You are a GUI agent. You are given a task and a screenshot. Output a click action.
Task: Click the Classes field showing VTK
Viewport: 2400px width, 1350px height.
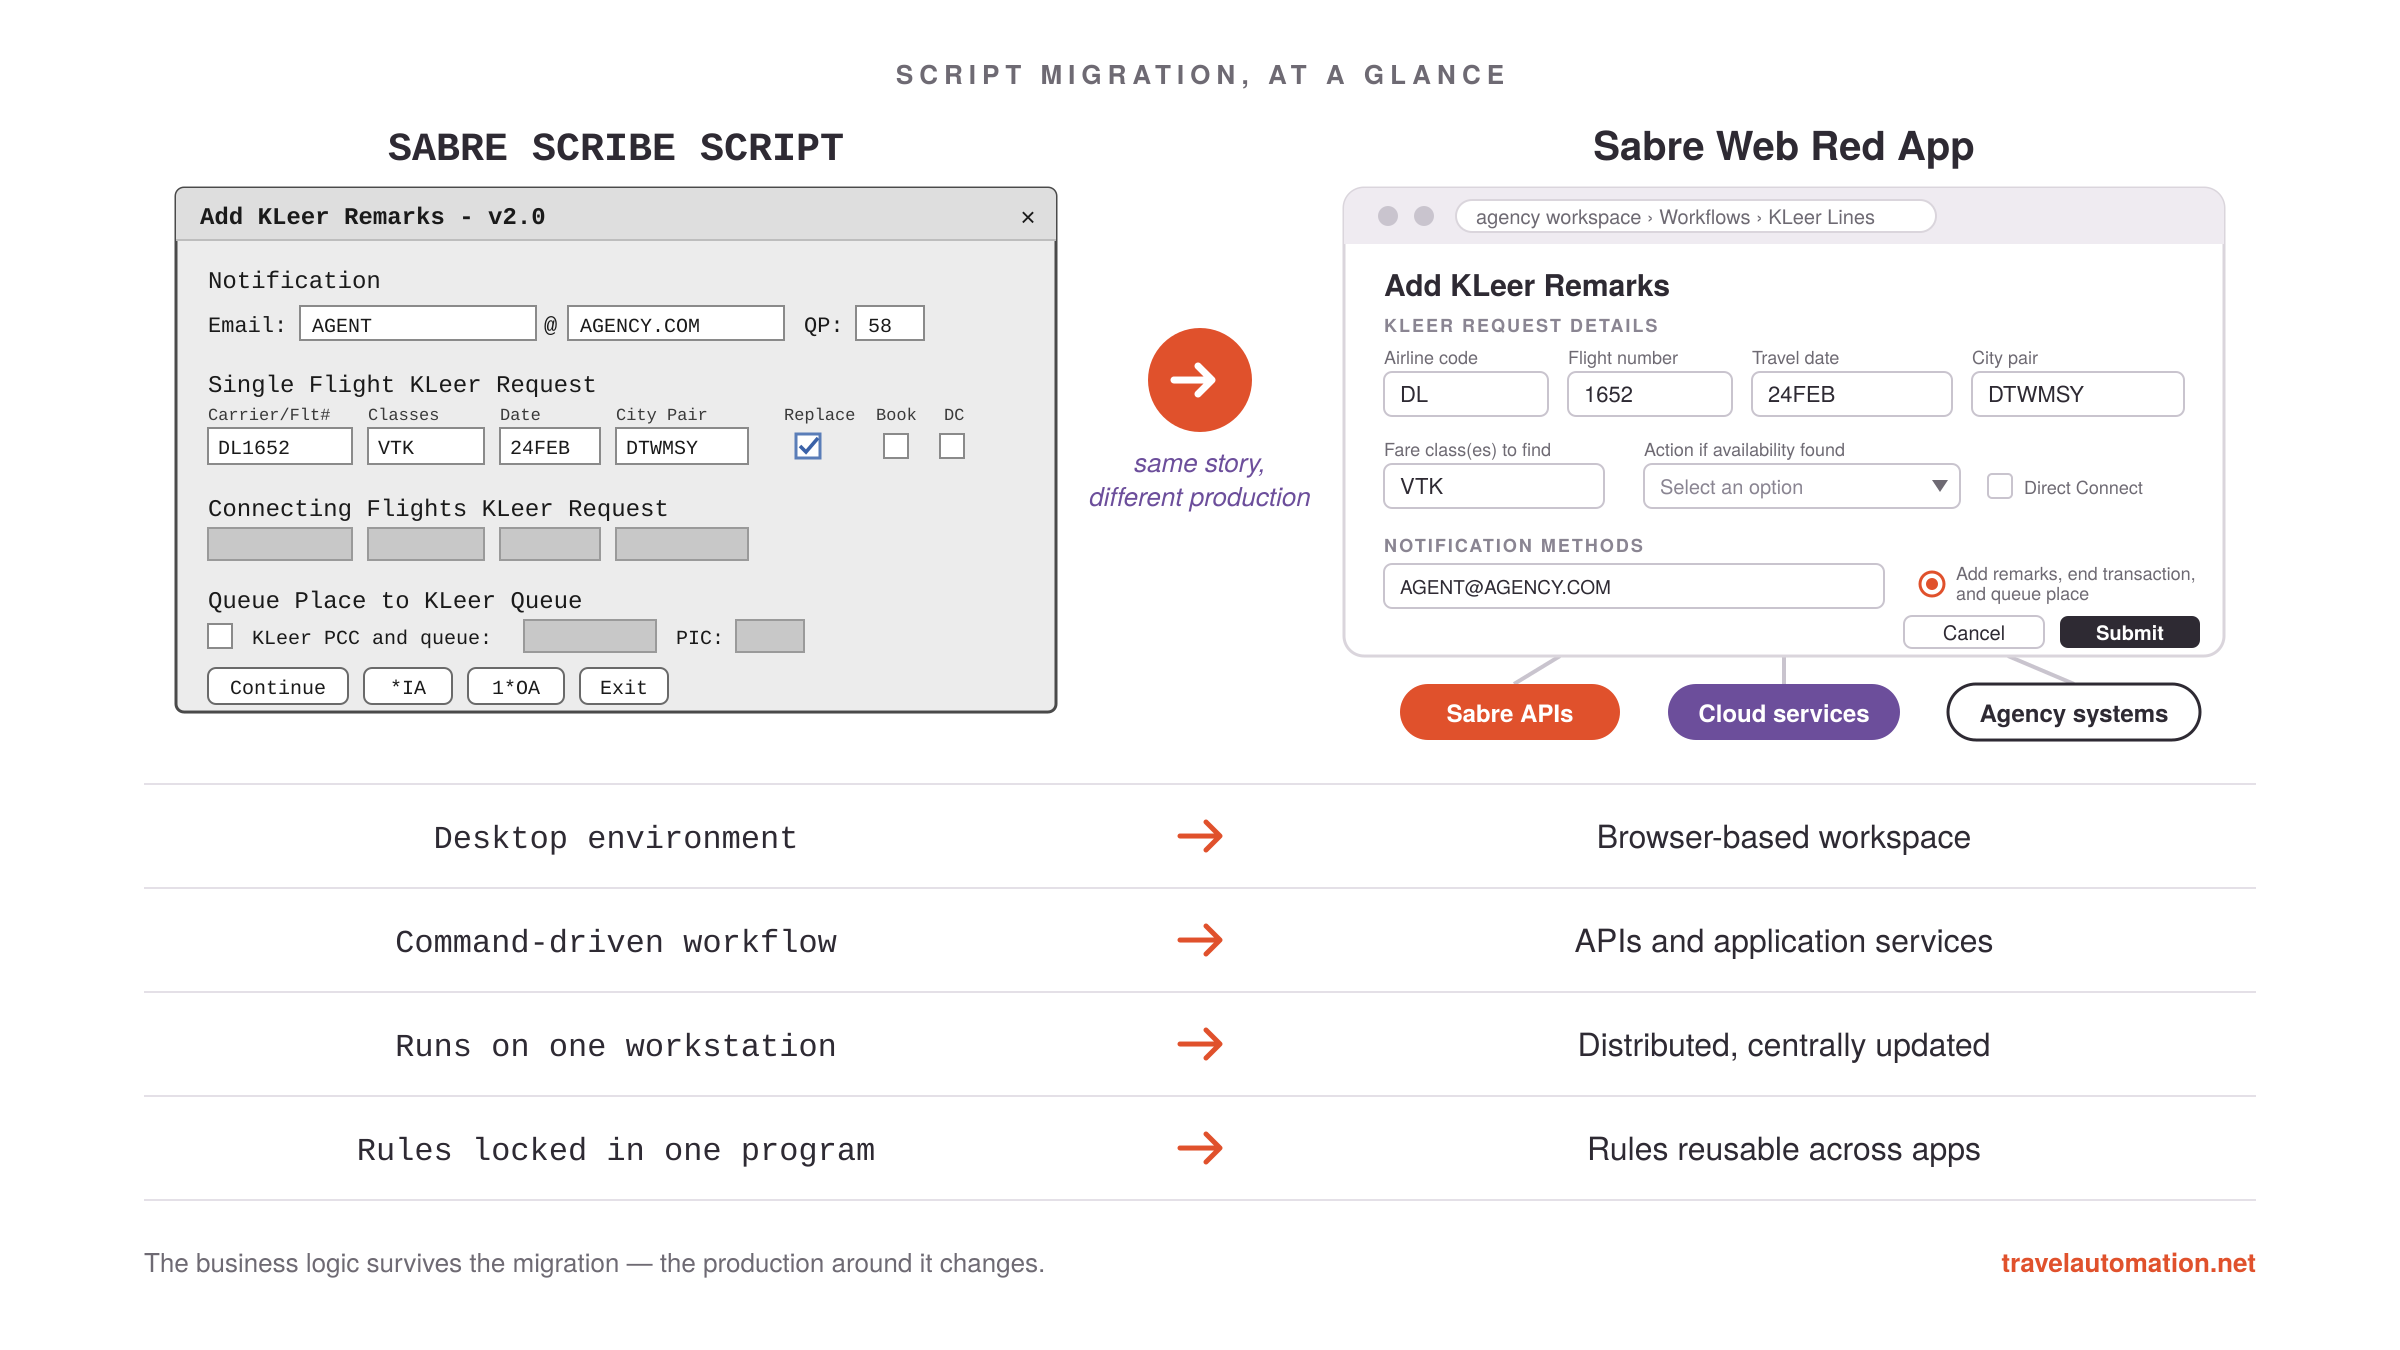(x=426, y=446)
